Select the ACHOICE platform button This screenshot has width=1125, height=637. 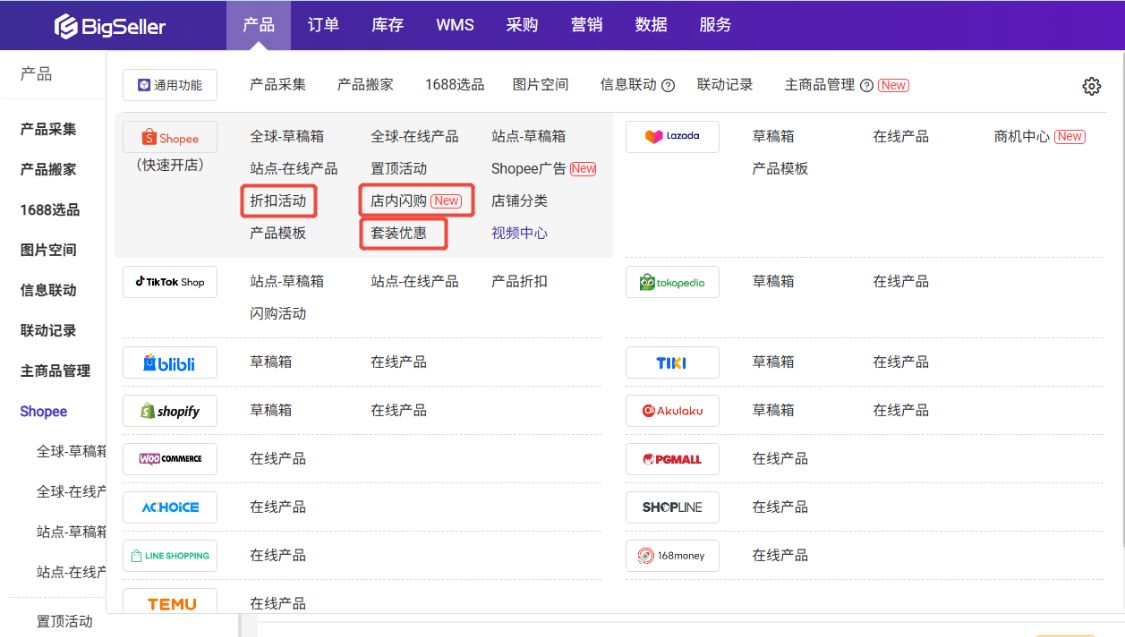[x=170, y=507]
